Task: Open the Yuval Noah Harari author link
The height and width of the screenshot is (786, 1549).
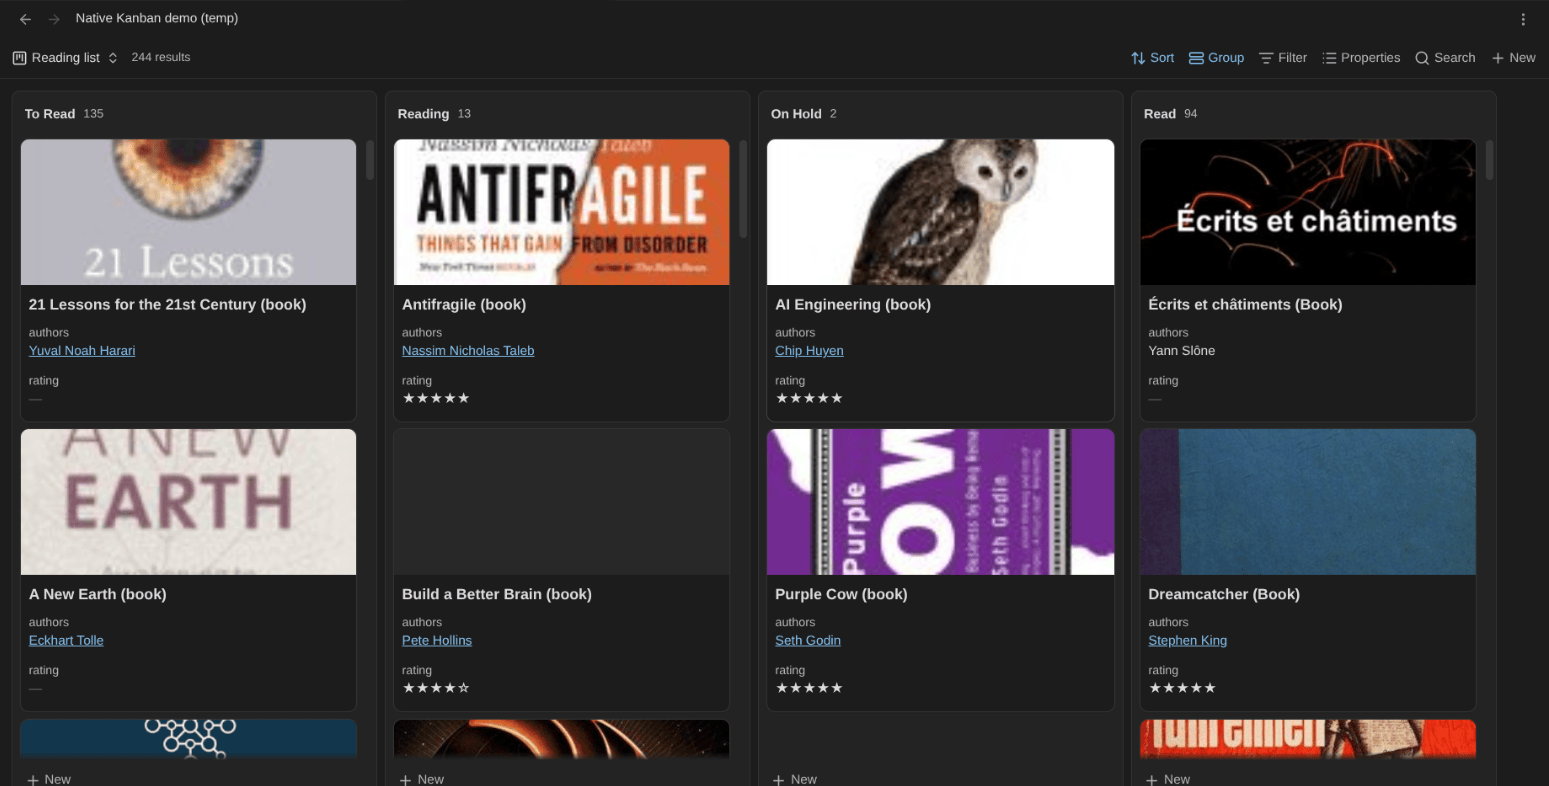Action: [x=82, y=351]
